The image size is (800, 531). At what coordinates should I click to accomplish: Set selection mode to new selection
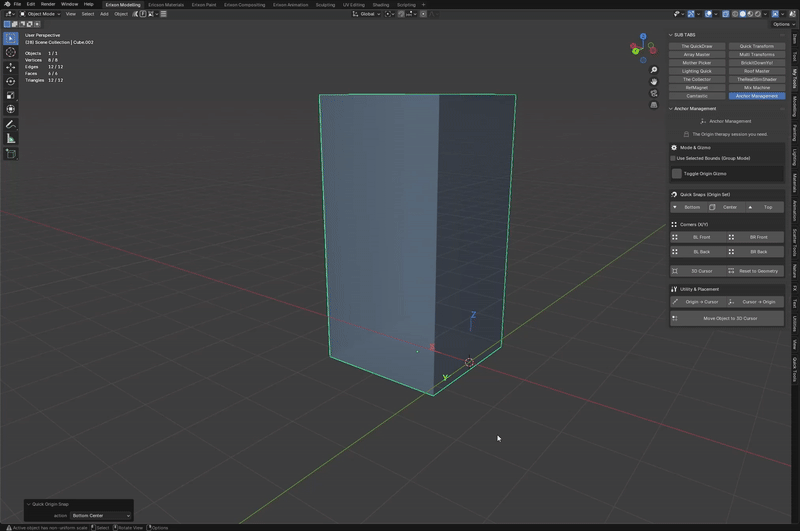(7, 24)
